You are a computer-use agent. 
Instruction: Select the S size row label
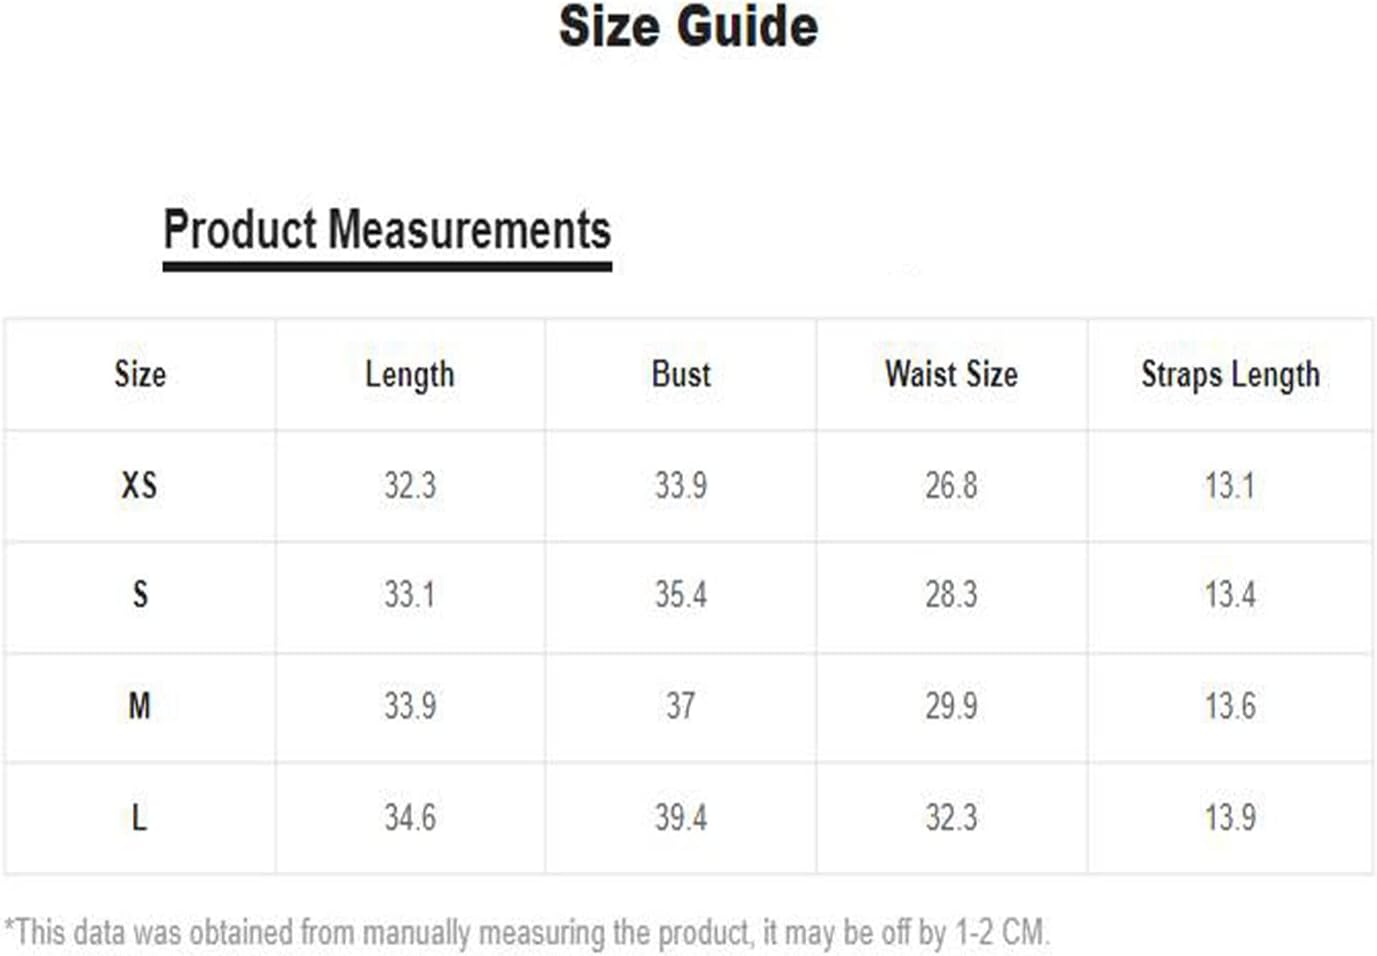coord(140,595)
